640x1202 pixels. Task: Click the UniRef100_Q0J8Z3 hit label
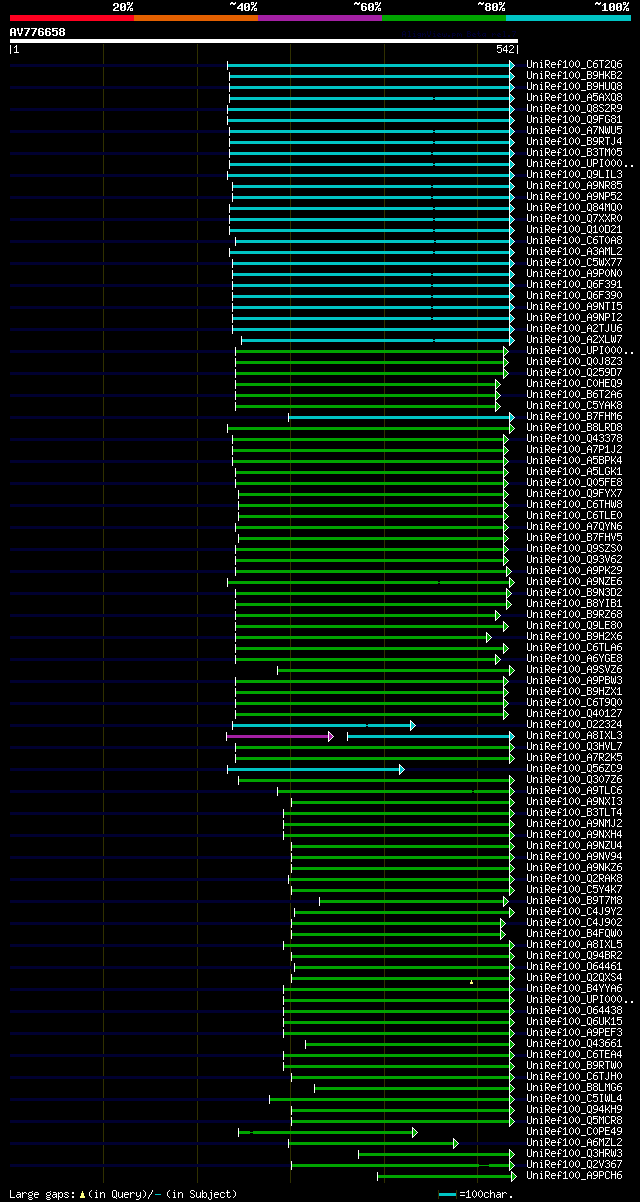tap(575, 362)
